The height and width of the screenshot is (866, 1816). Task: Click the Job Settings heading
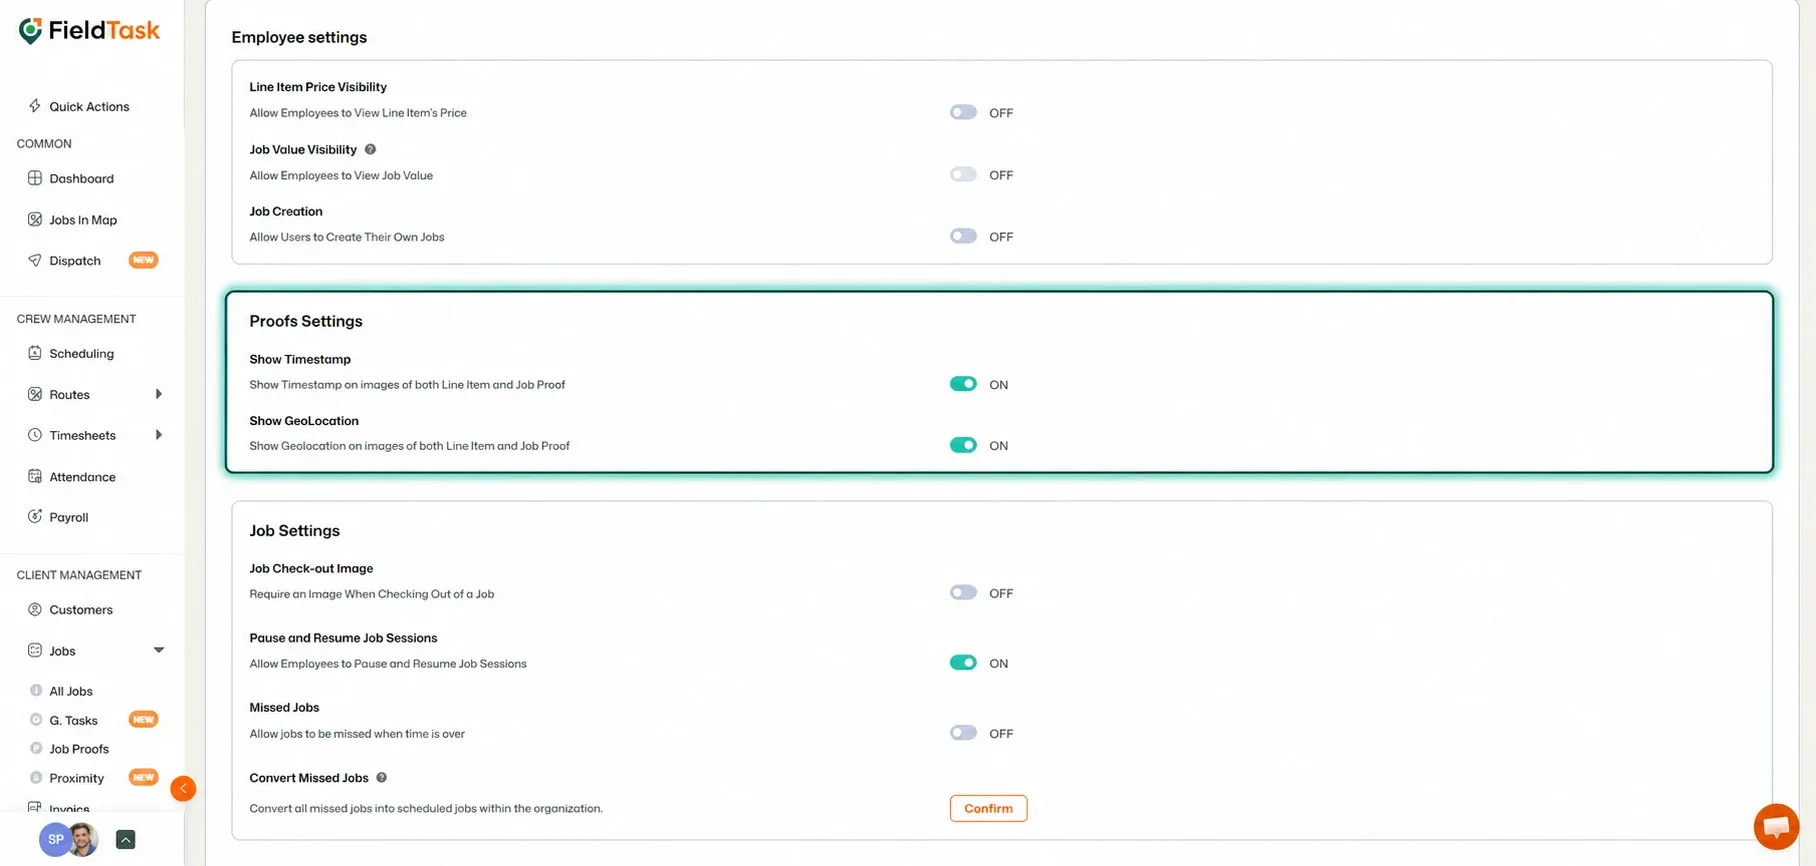pyautogui.click(x=295, y=530)
